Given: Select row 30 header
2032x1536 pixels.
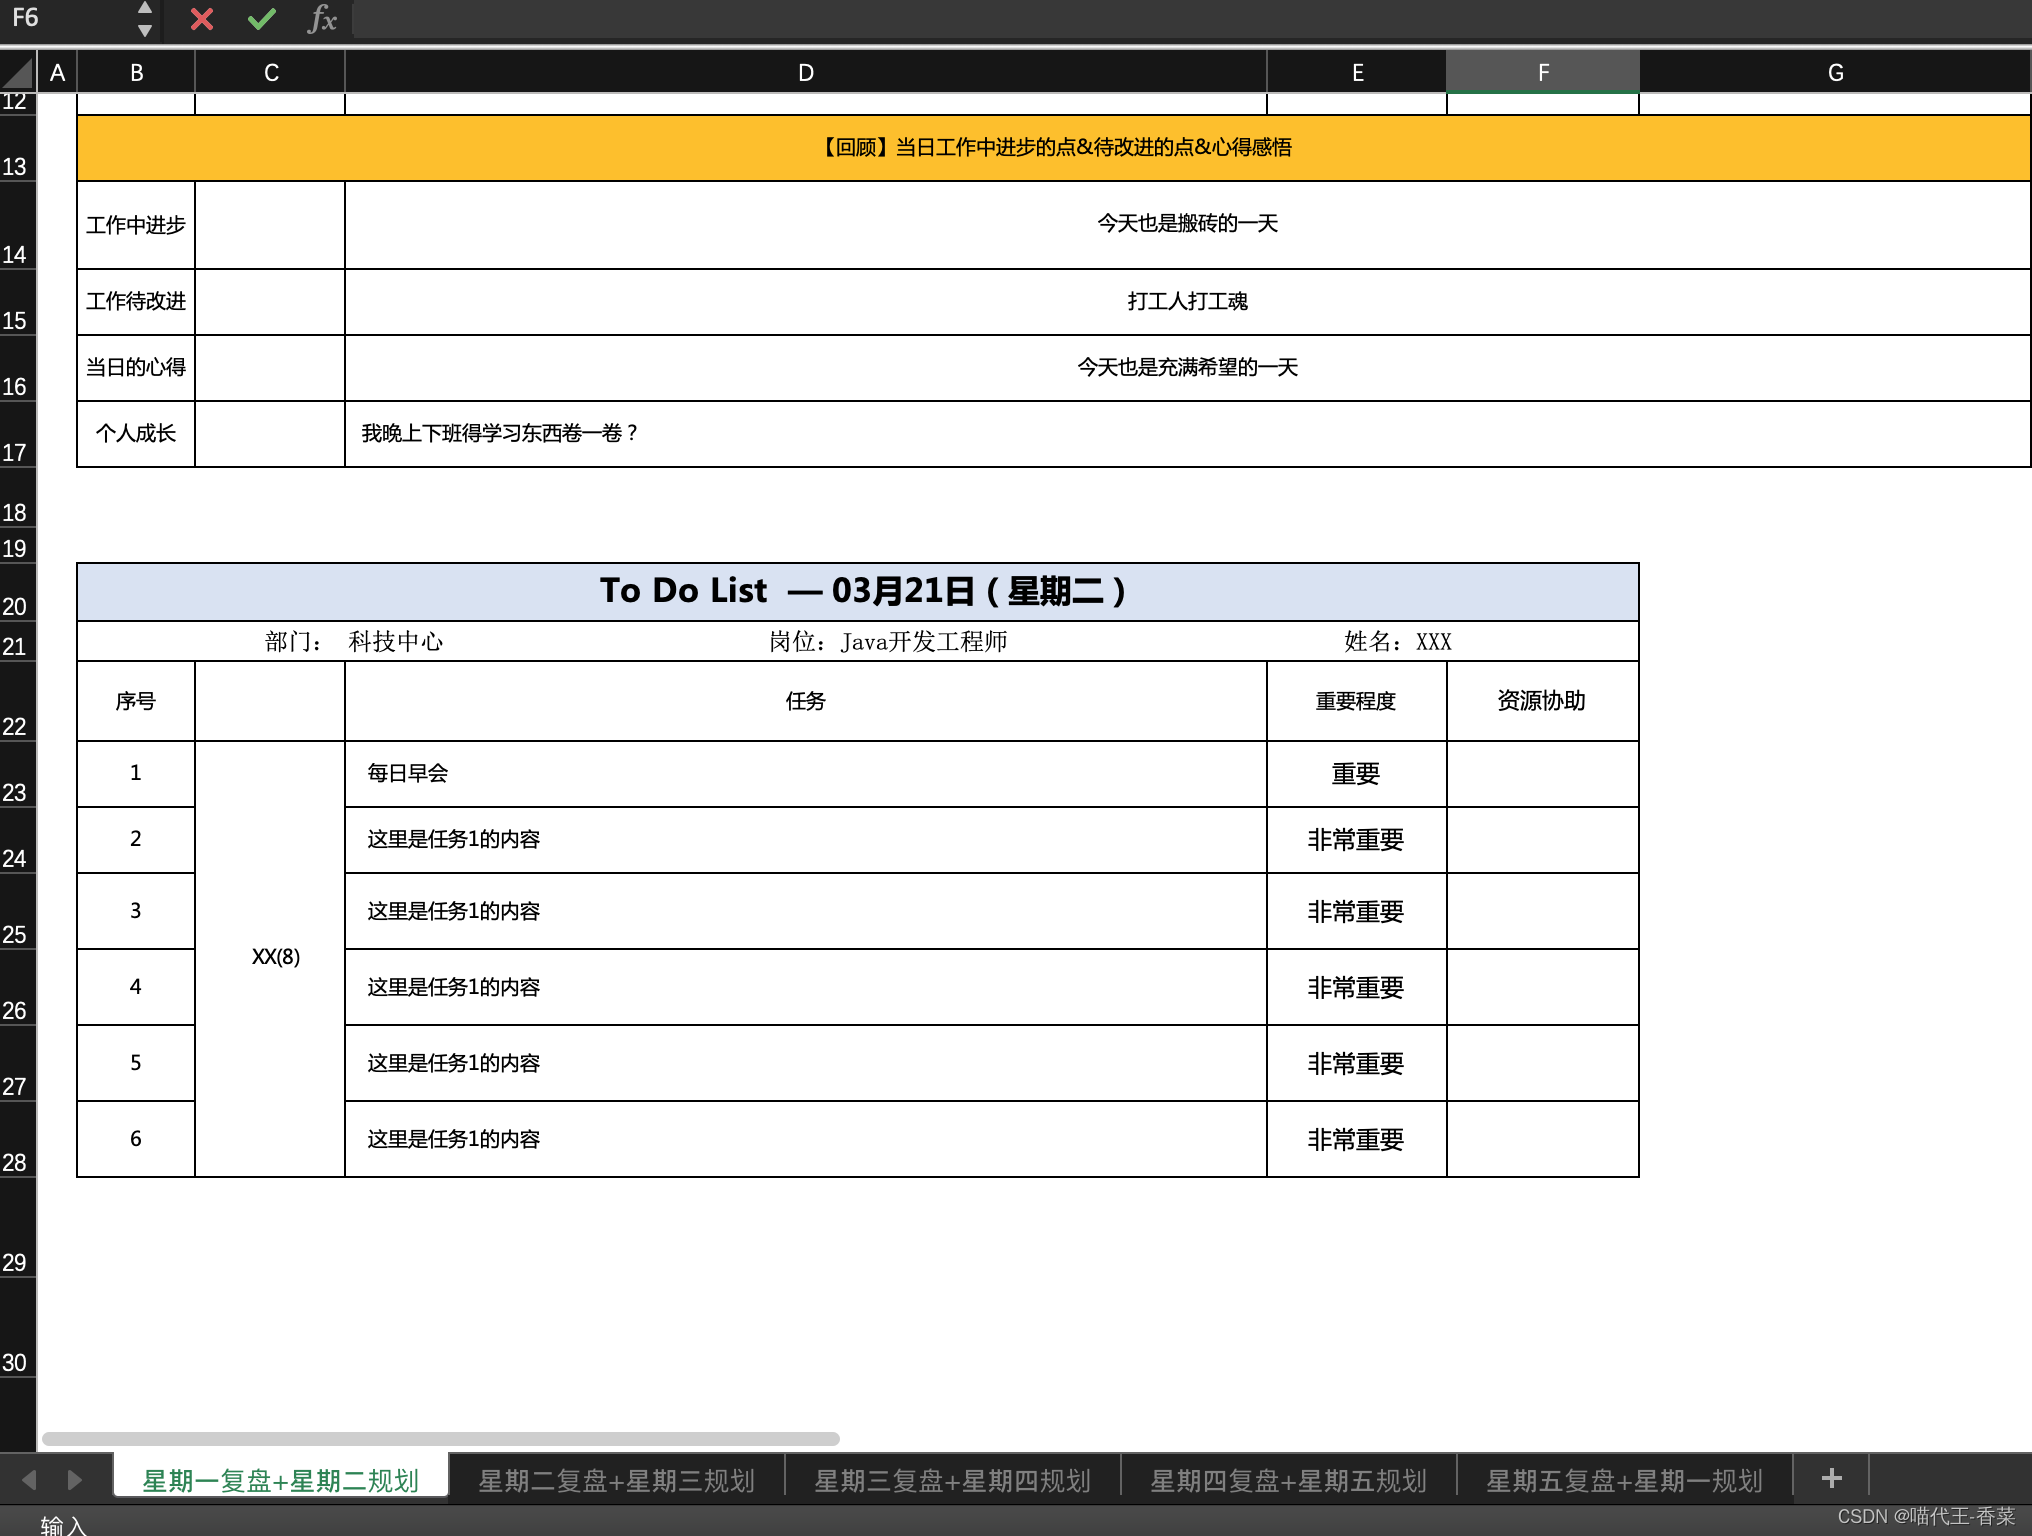Looking at the screenshot, I should [18, 1328].
